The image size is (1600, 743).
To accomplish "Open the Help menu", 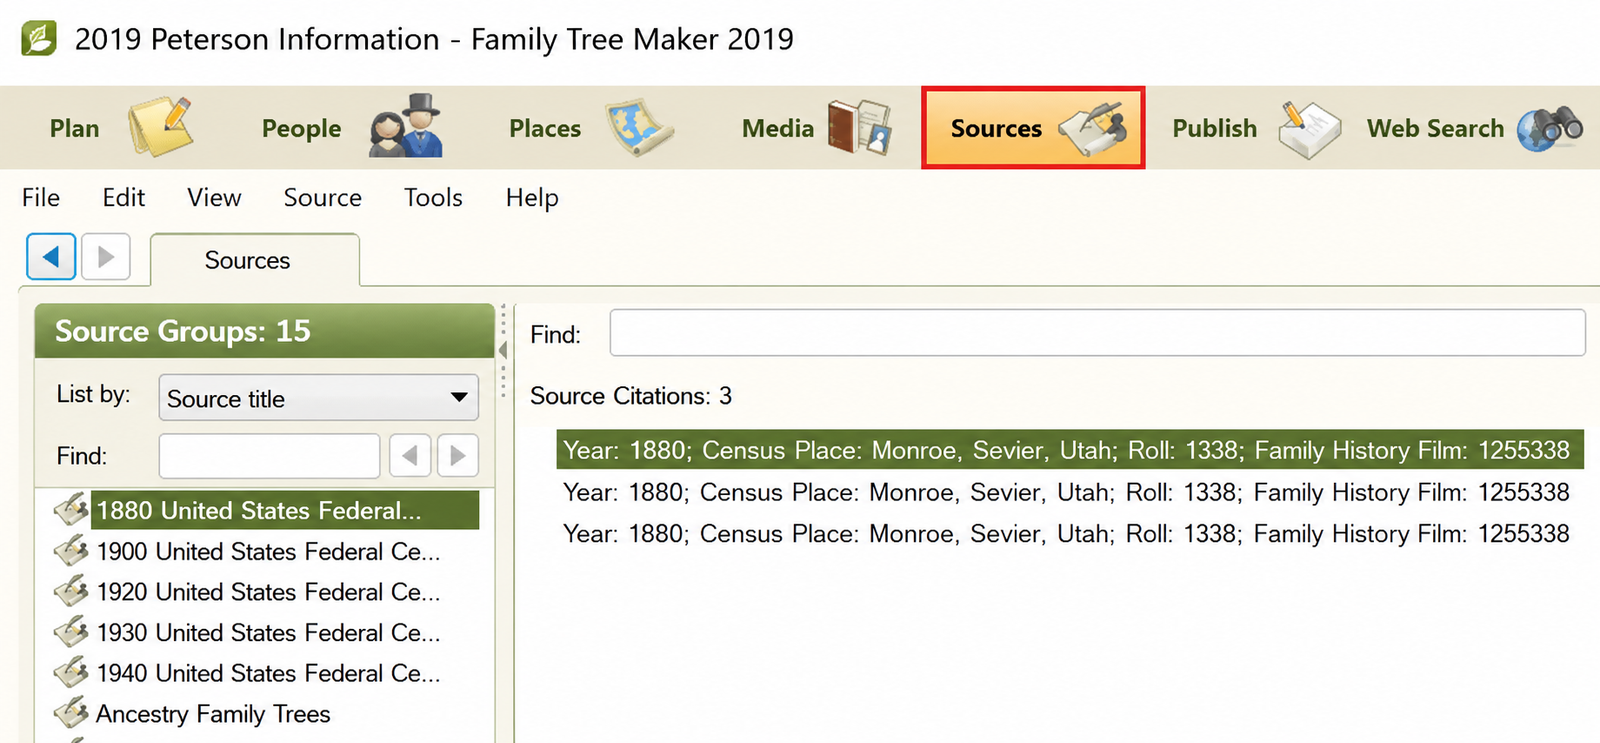I will tap(532, 198).
